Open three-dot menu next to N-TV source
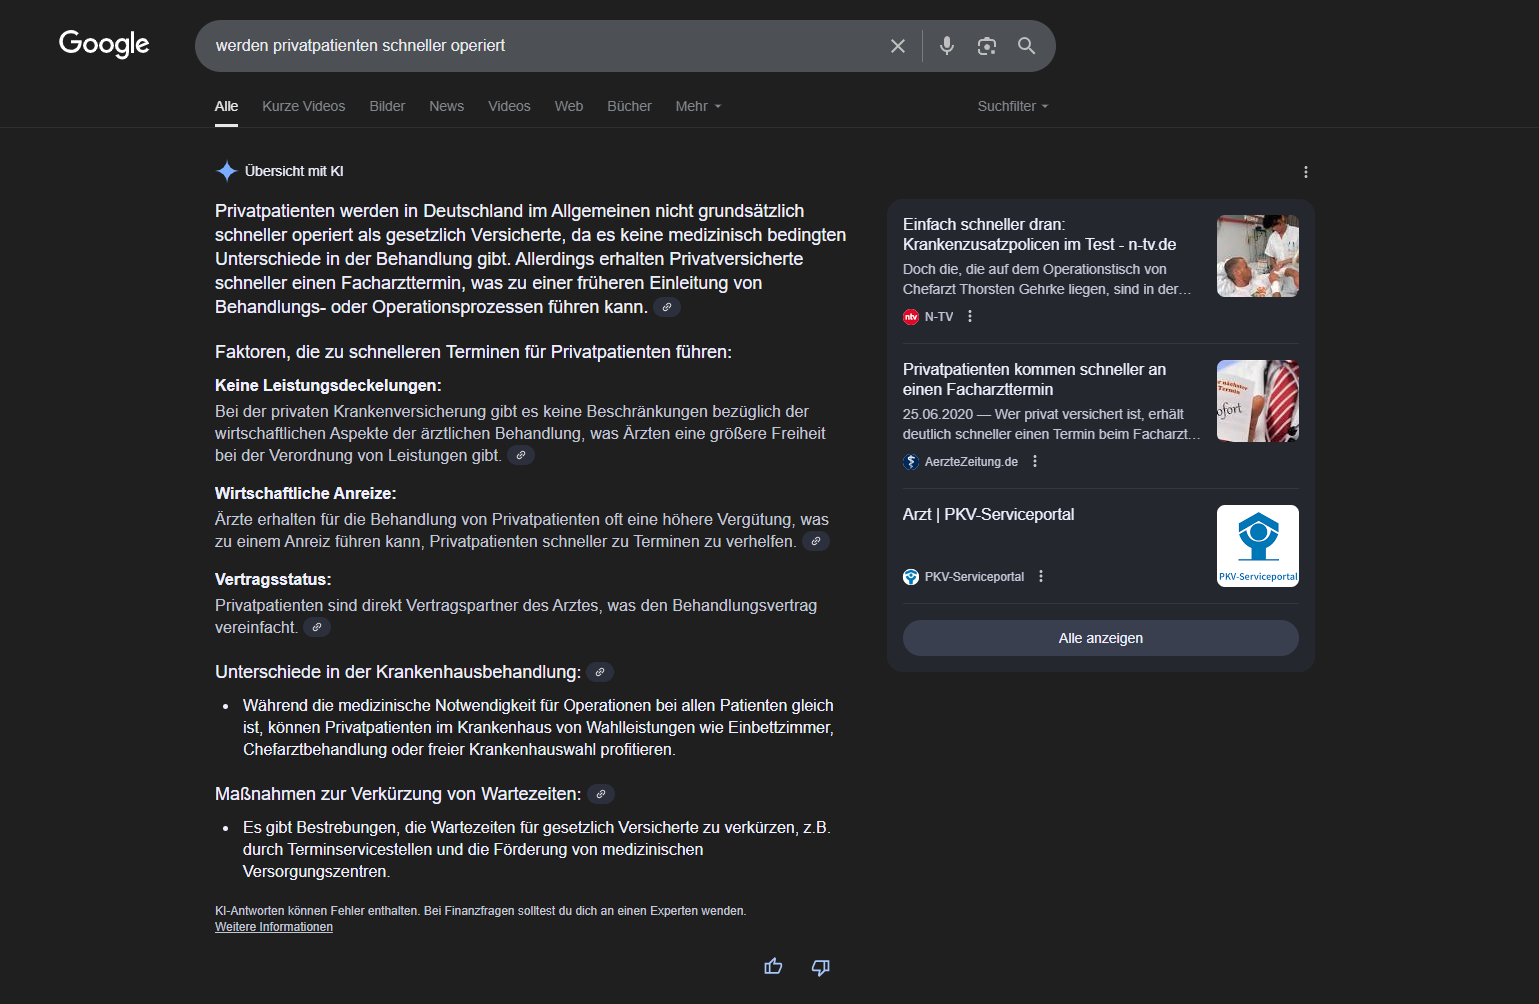The height and width of the screenshot is (1004, 1539). point(969,317)
